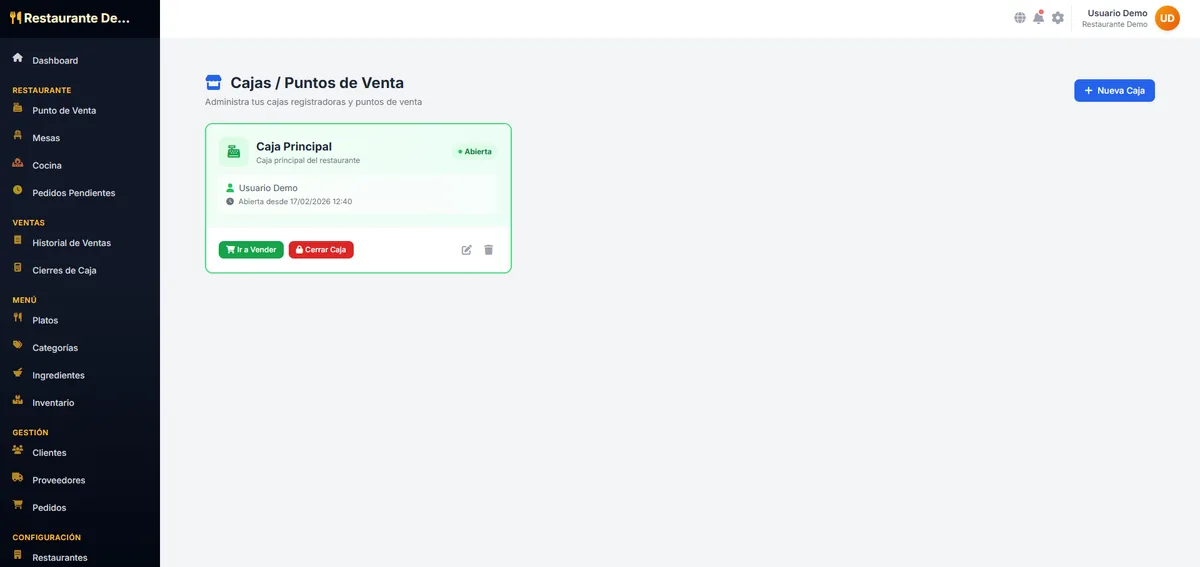Click the store icon beside page title

[x=213, y=83]
